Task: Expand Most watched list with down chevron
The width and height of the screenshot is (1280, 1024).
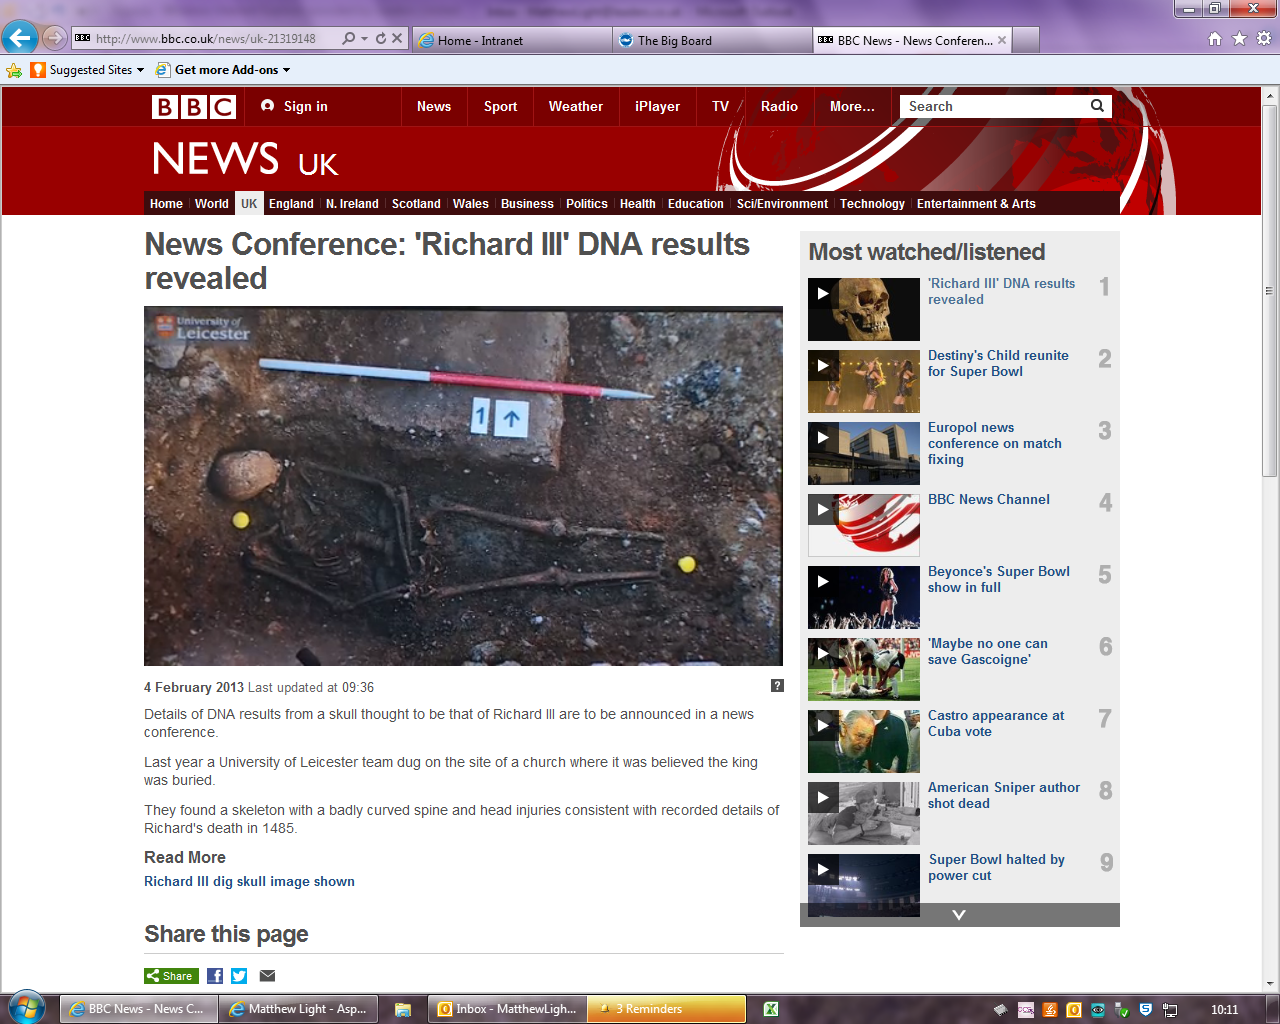Action: click(959, 915)
